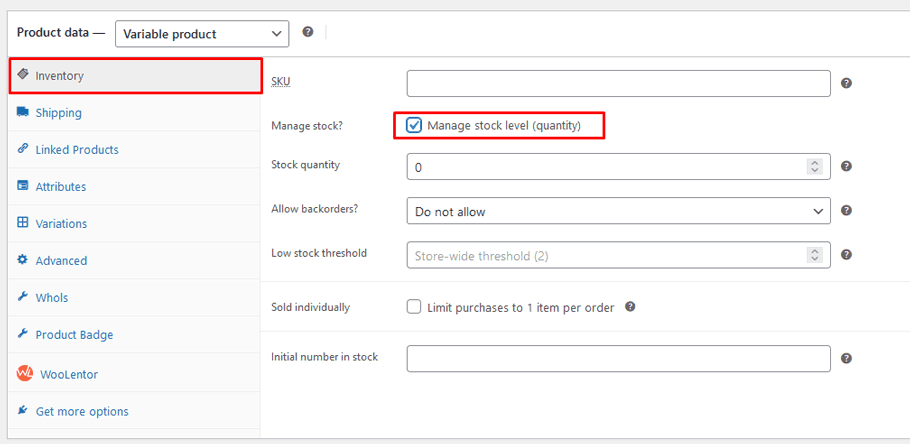Screen dimensions: 910x444
Task: Click the Sold individually label
Action: pyautogui.click(x=310, y=308)
